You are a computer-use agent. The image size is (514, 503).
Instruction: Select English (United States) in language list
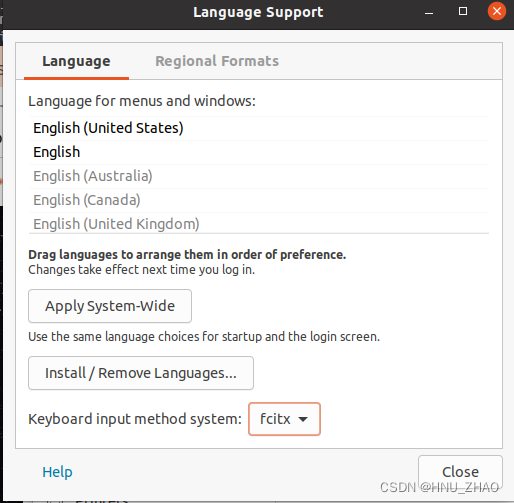tap(259, 128)
